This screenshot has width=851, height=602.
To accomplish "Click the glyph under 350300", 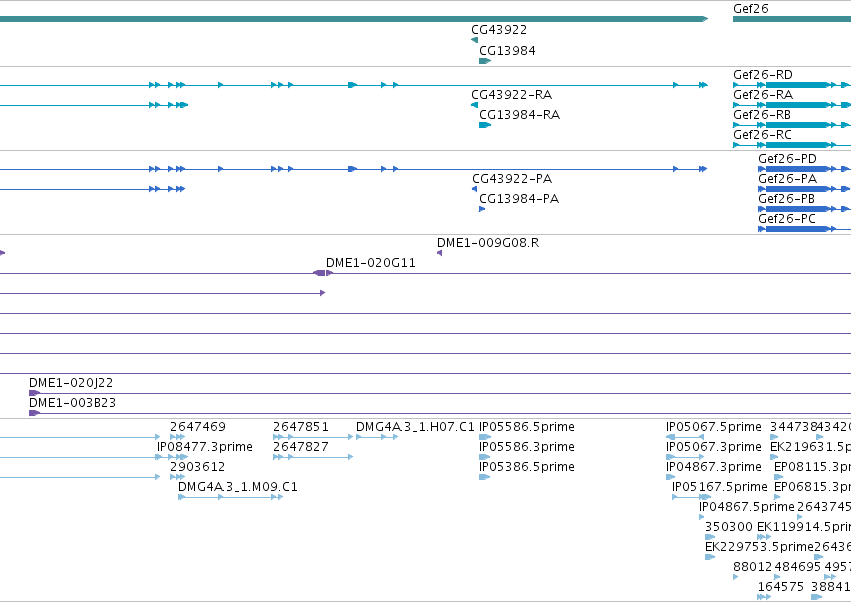I will 710,537.
